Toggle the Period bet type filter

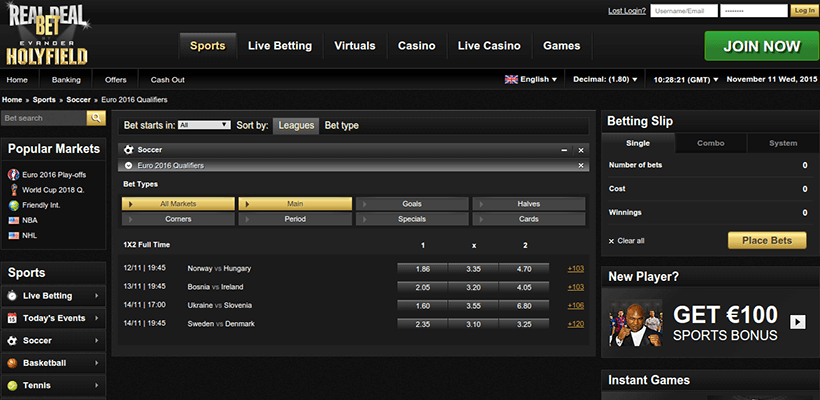click(x=295, y=219)
